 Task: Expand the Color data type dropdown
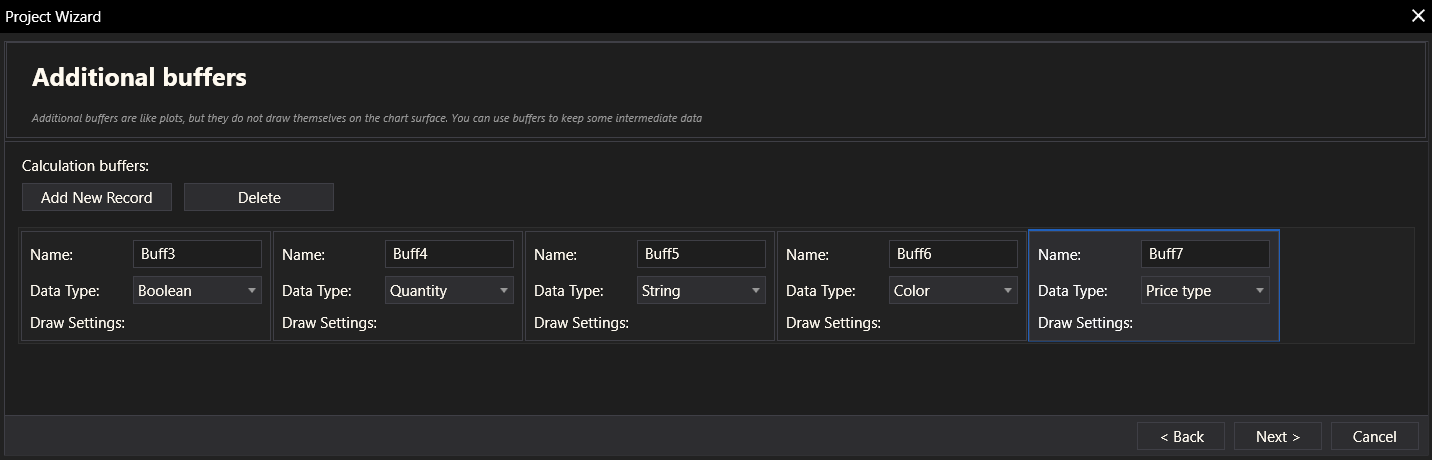point(953,291)
